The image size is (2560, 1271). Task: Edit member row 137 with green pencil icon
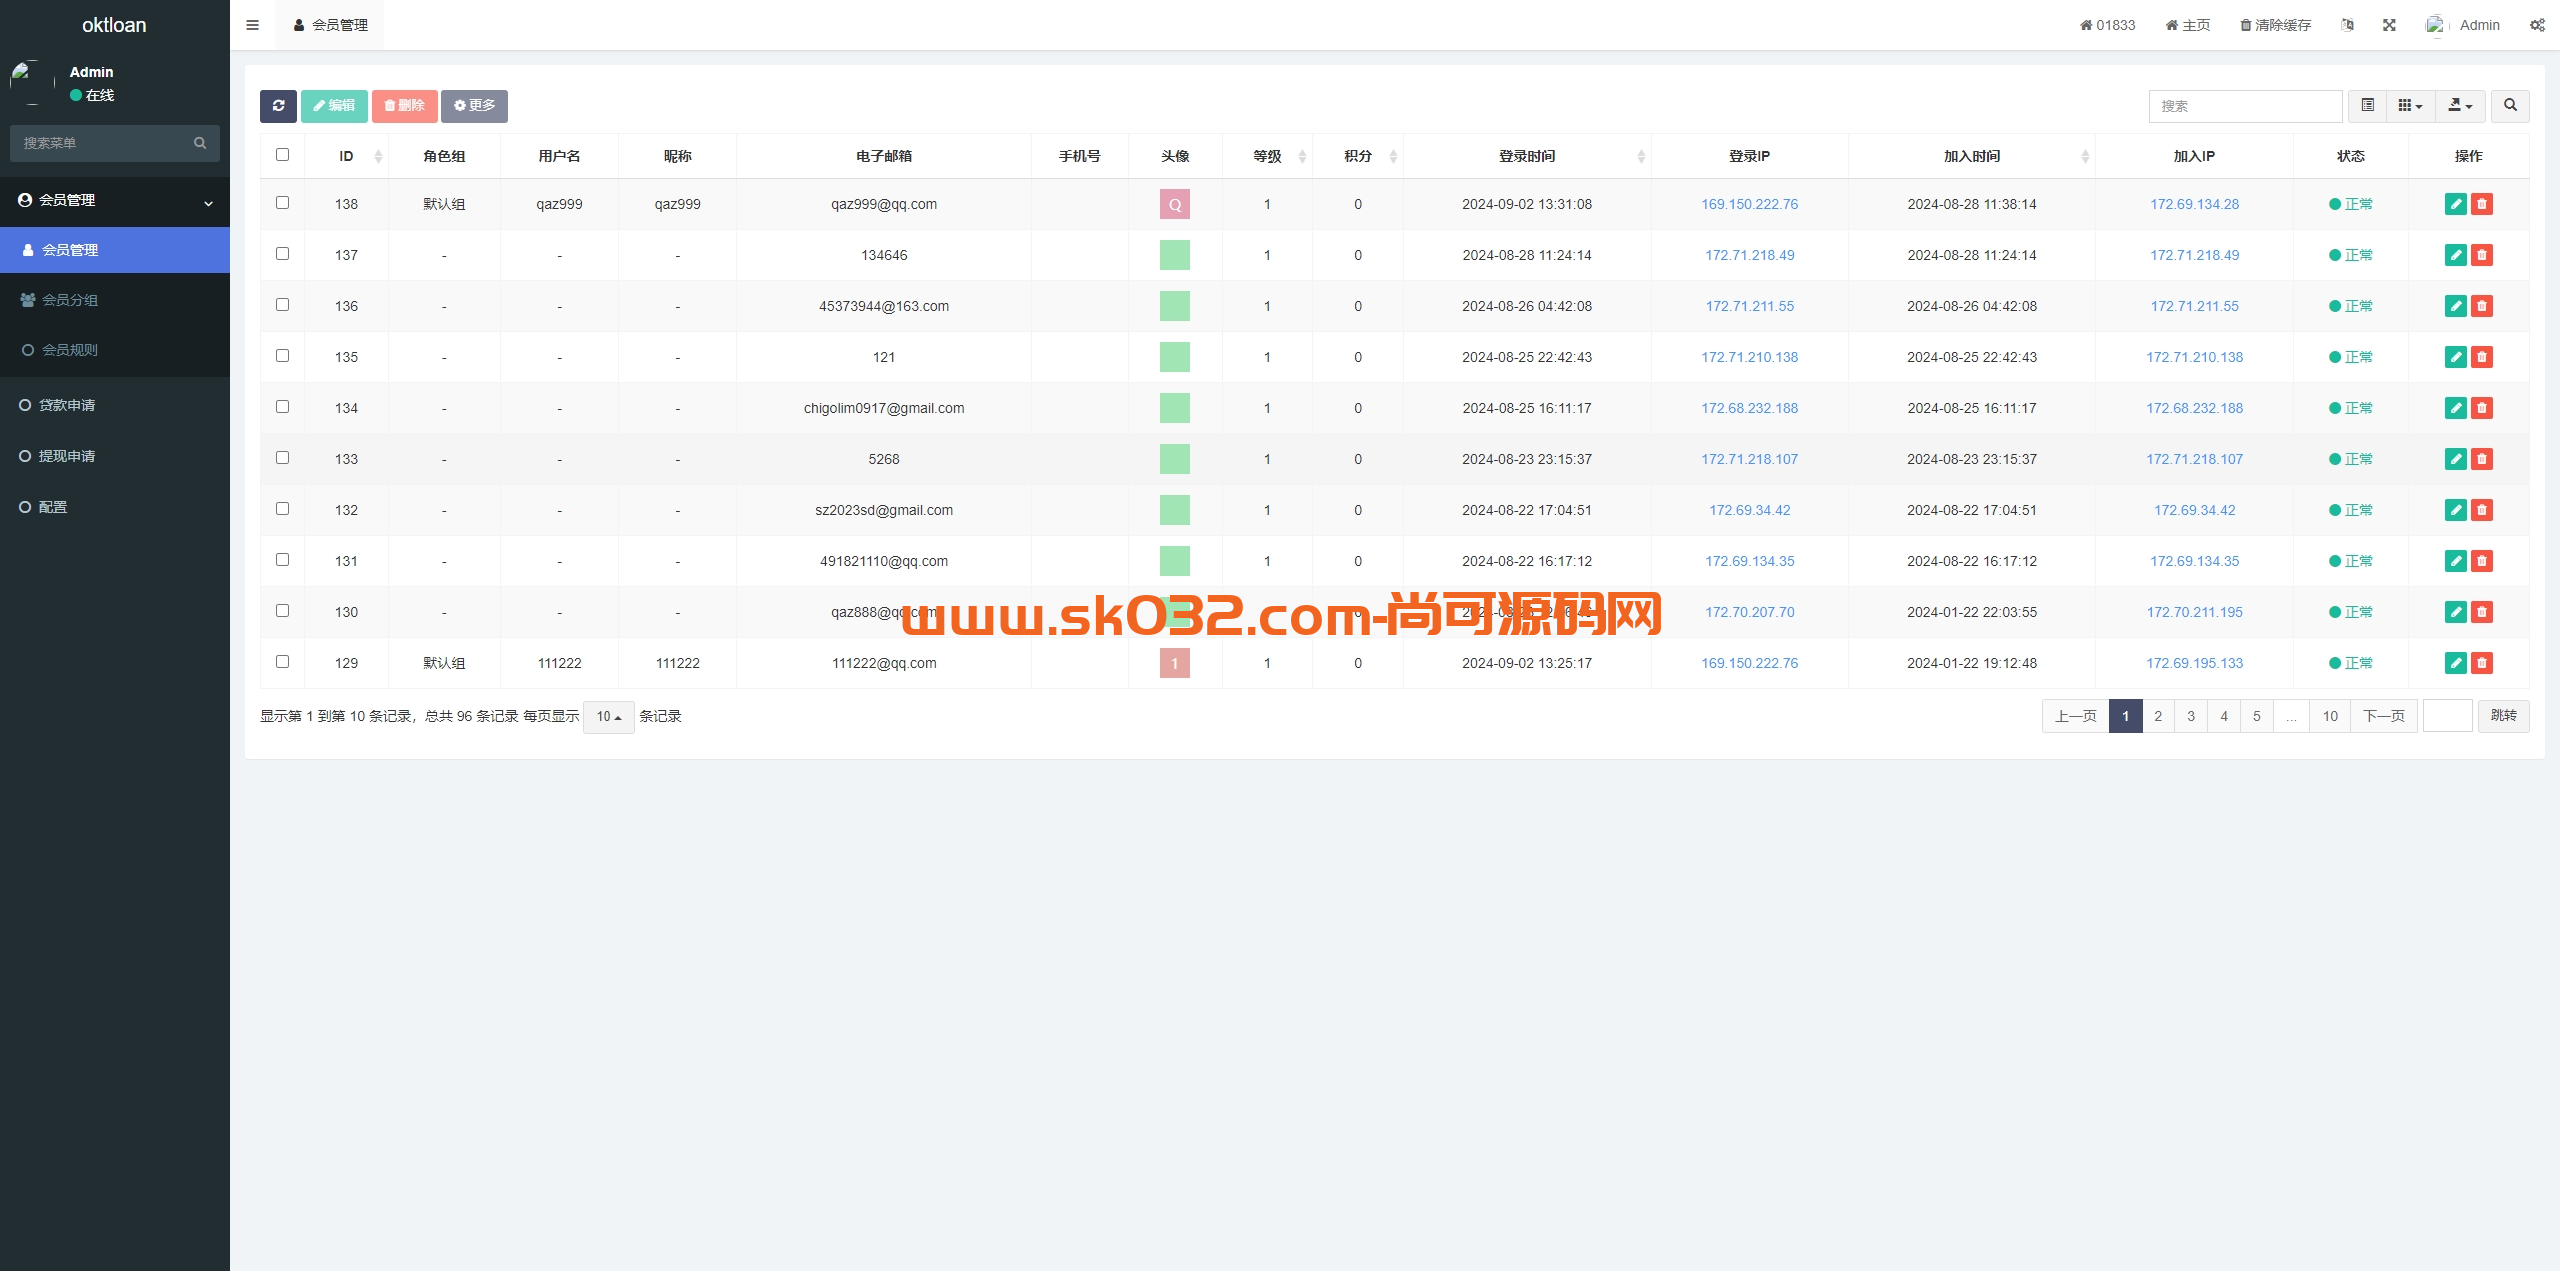(2455, 255)
